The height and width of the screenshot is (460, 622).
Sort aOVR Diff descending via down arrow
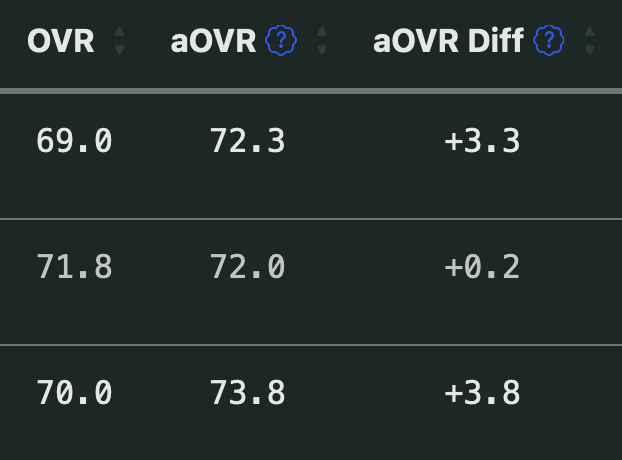pyautogui.click(x=590, y=50)
